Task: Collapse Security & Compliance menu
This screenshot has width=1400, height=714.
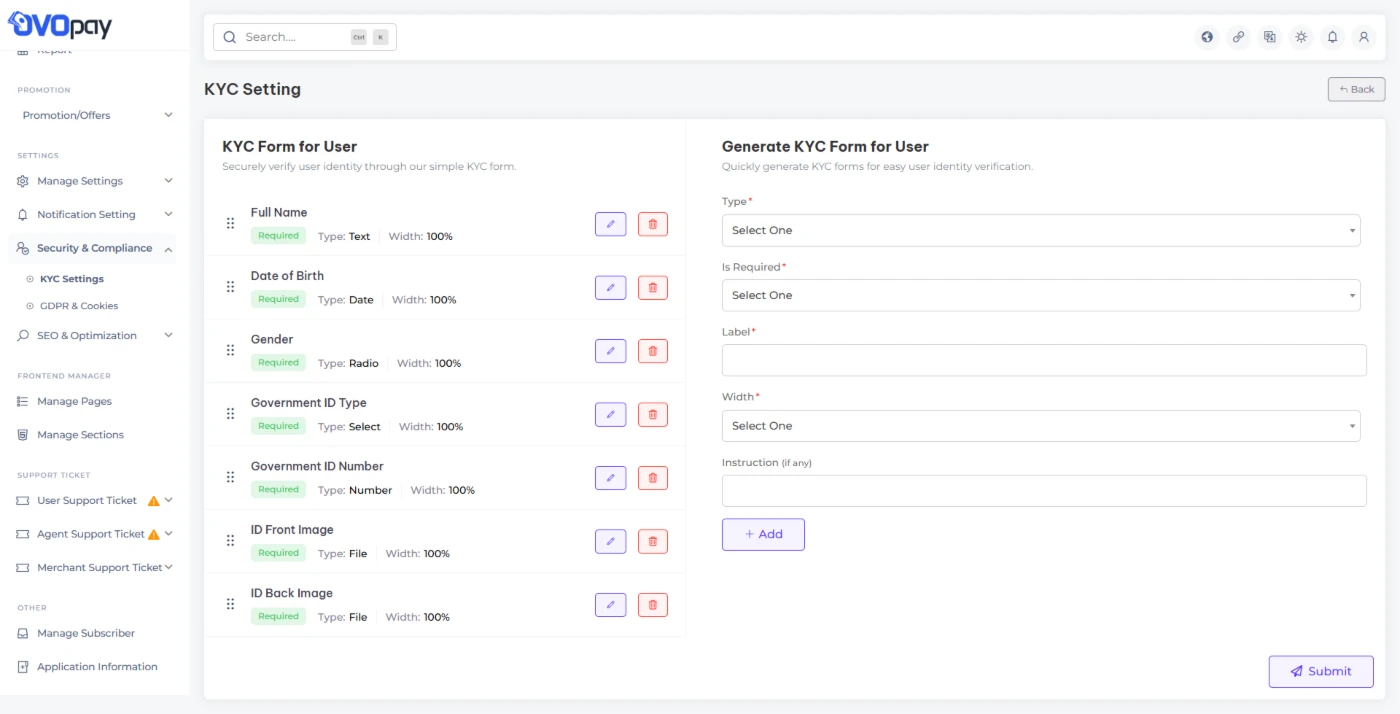Action: click(x=92, y=248)
